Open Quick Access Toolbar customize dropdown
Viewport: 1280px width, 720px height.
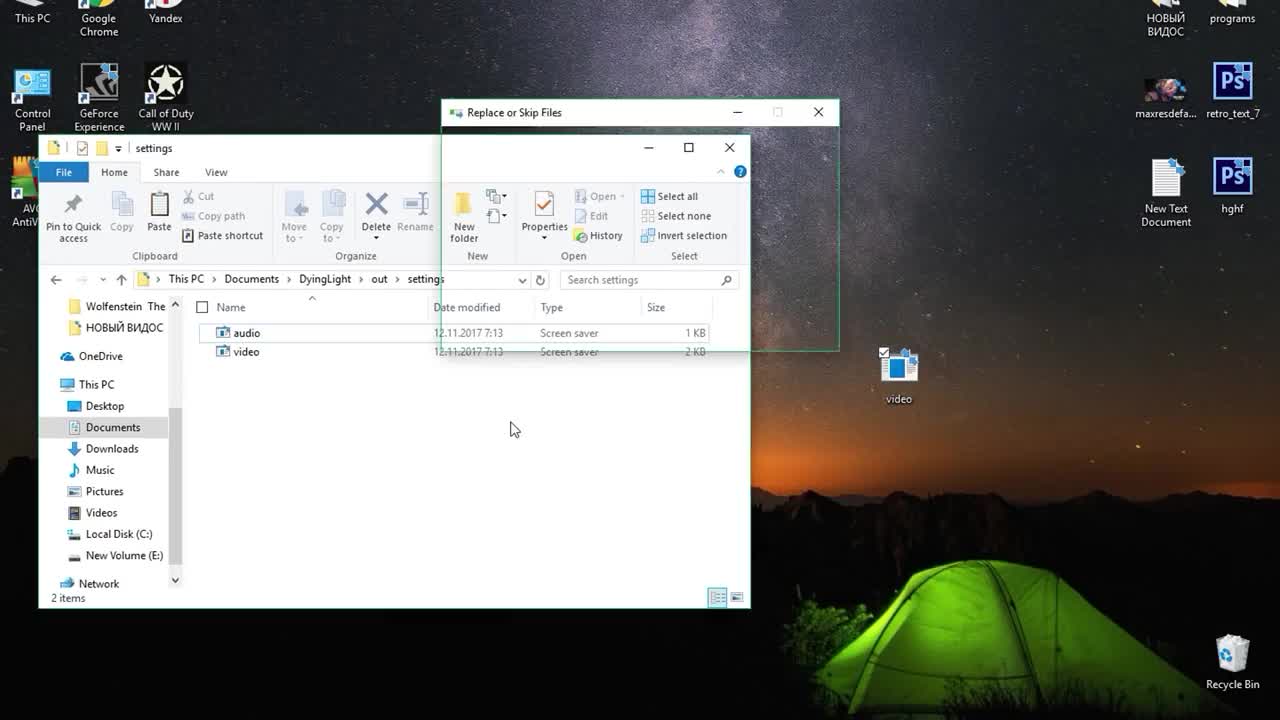point(118,149)
